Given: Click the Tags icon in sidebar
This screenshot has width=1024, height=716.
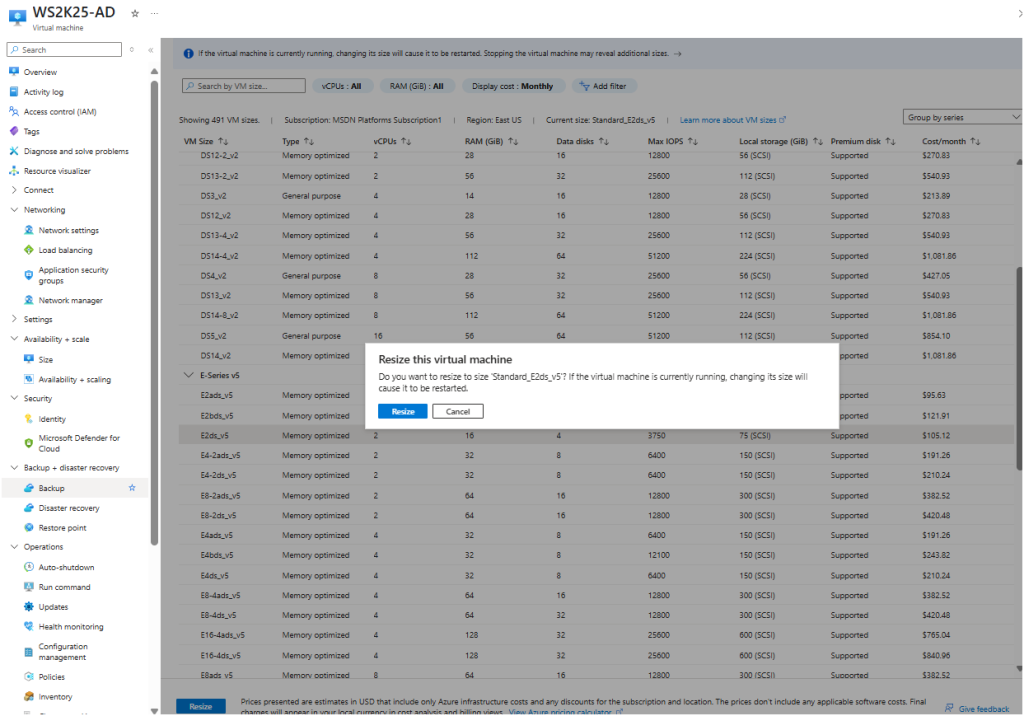Looking at the screenshot, I should [14, 131].
